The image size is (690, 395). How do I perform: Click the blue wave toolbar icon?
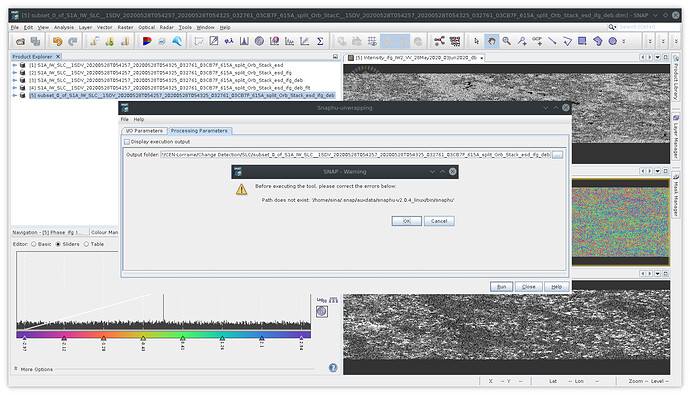point(177,41)
